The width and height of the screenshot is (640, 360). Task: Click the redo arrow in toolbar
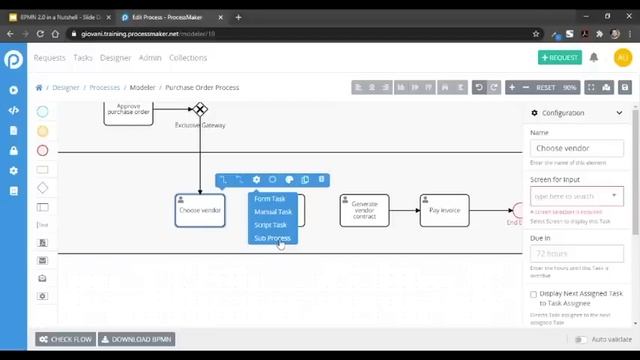(494, 87)
